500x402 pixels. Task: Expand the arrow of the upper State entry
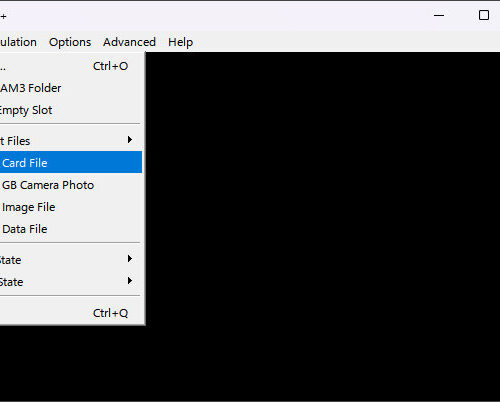click(x=130, y=259)
